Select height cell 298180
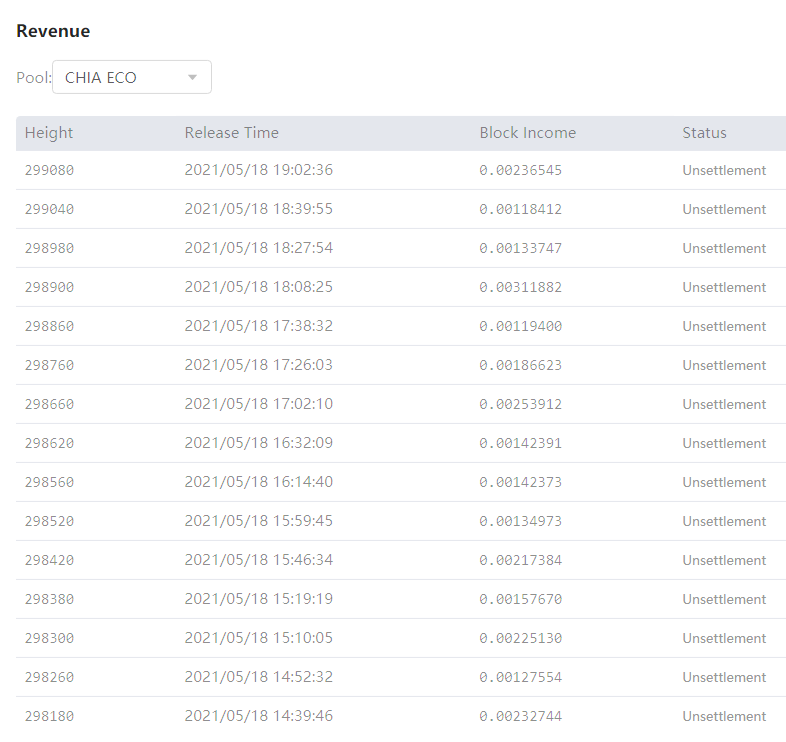Viewport: 786px width, 742px height. pyautogui.click(x=50, y=716)
